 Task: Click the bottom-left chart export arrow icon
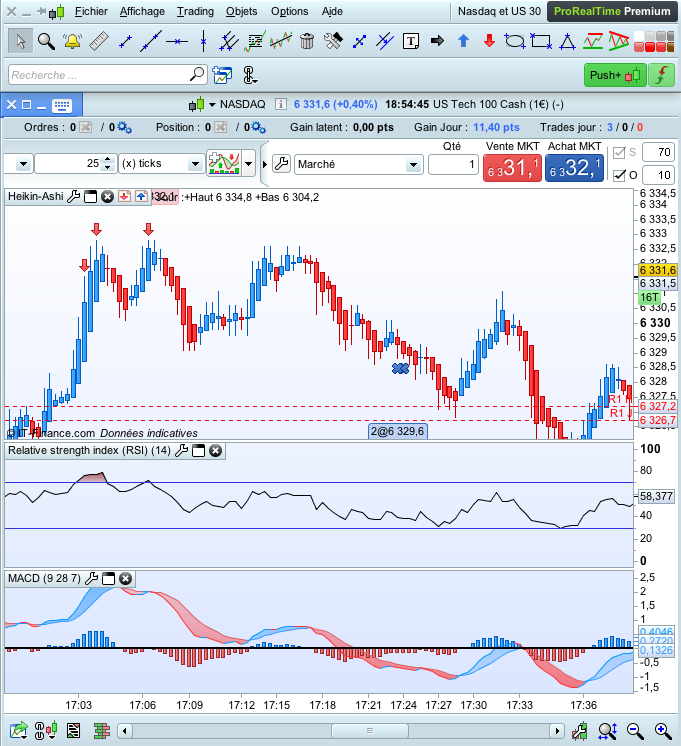point(19,731)
